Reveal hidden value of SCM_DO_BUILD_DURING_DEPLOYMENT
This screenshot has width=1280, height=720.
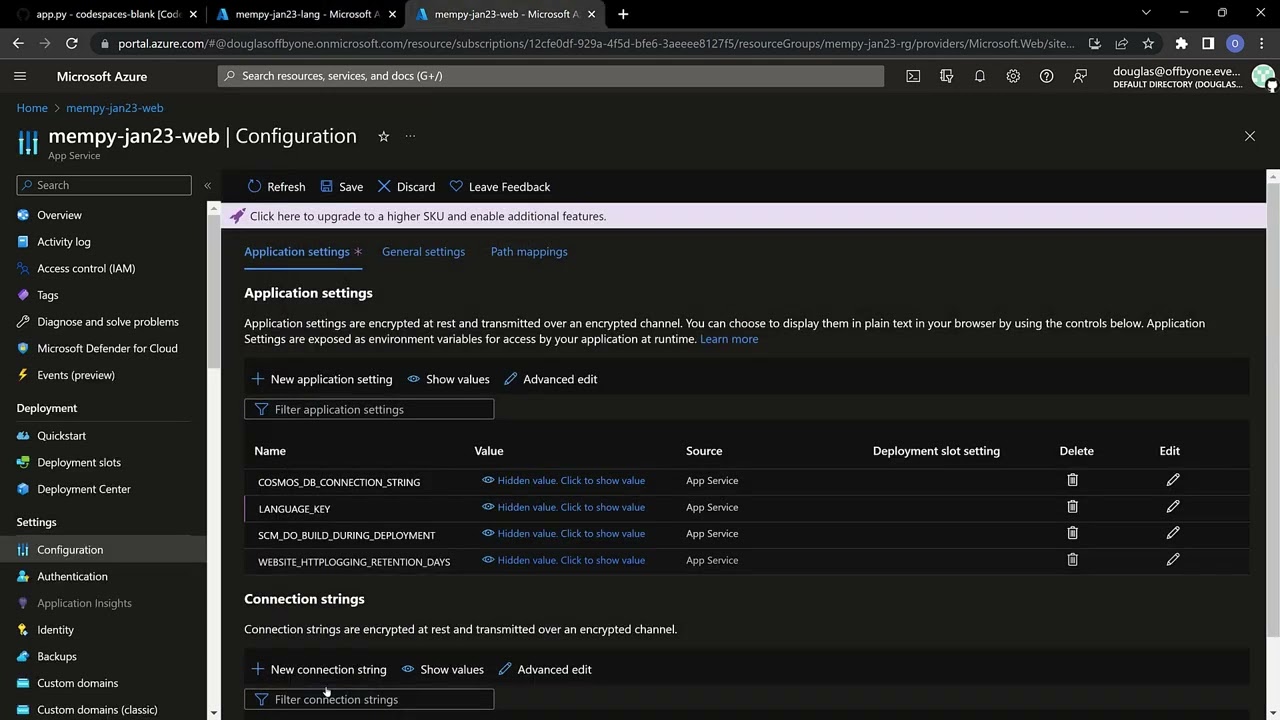point(563,533)
